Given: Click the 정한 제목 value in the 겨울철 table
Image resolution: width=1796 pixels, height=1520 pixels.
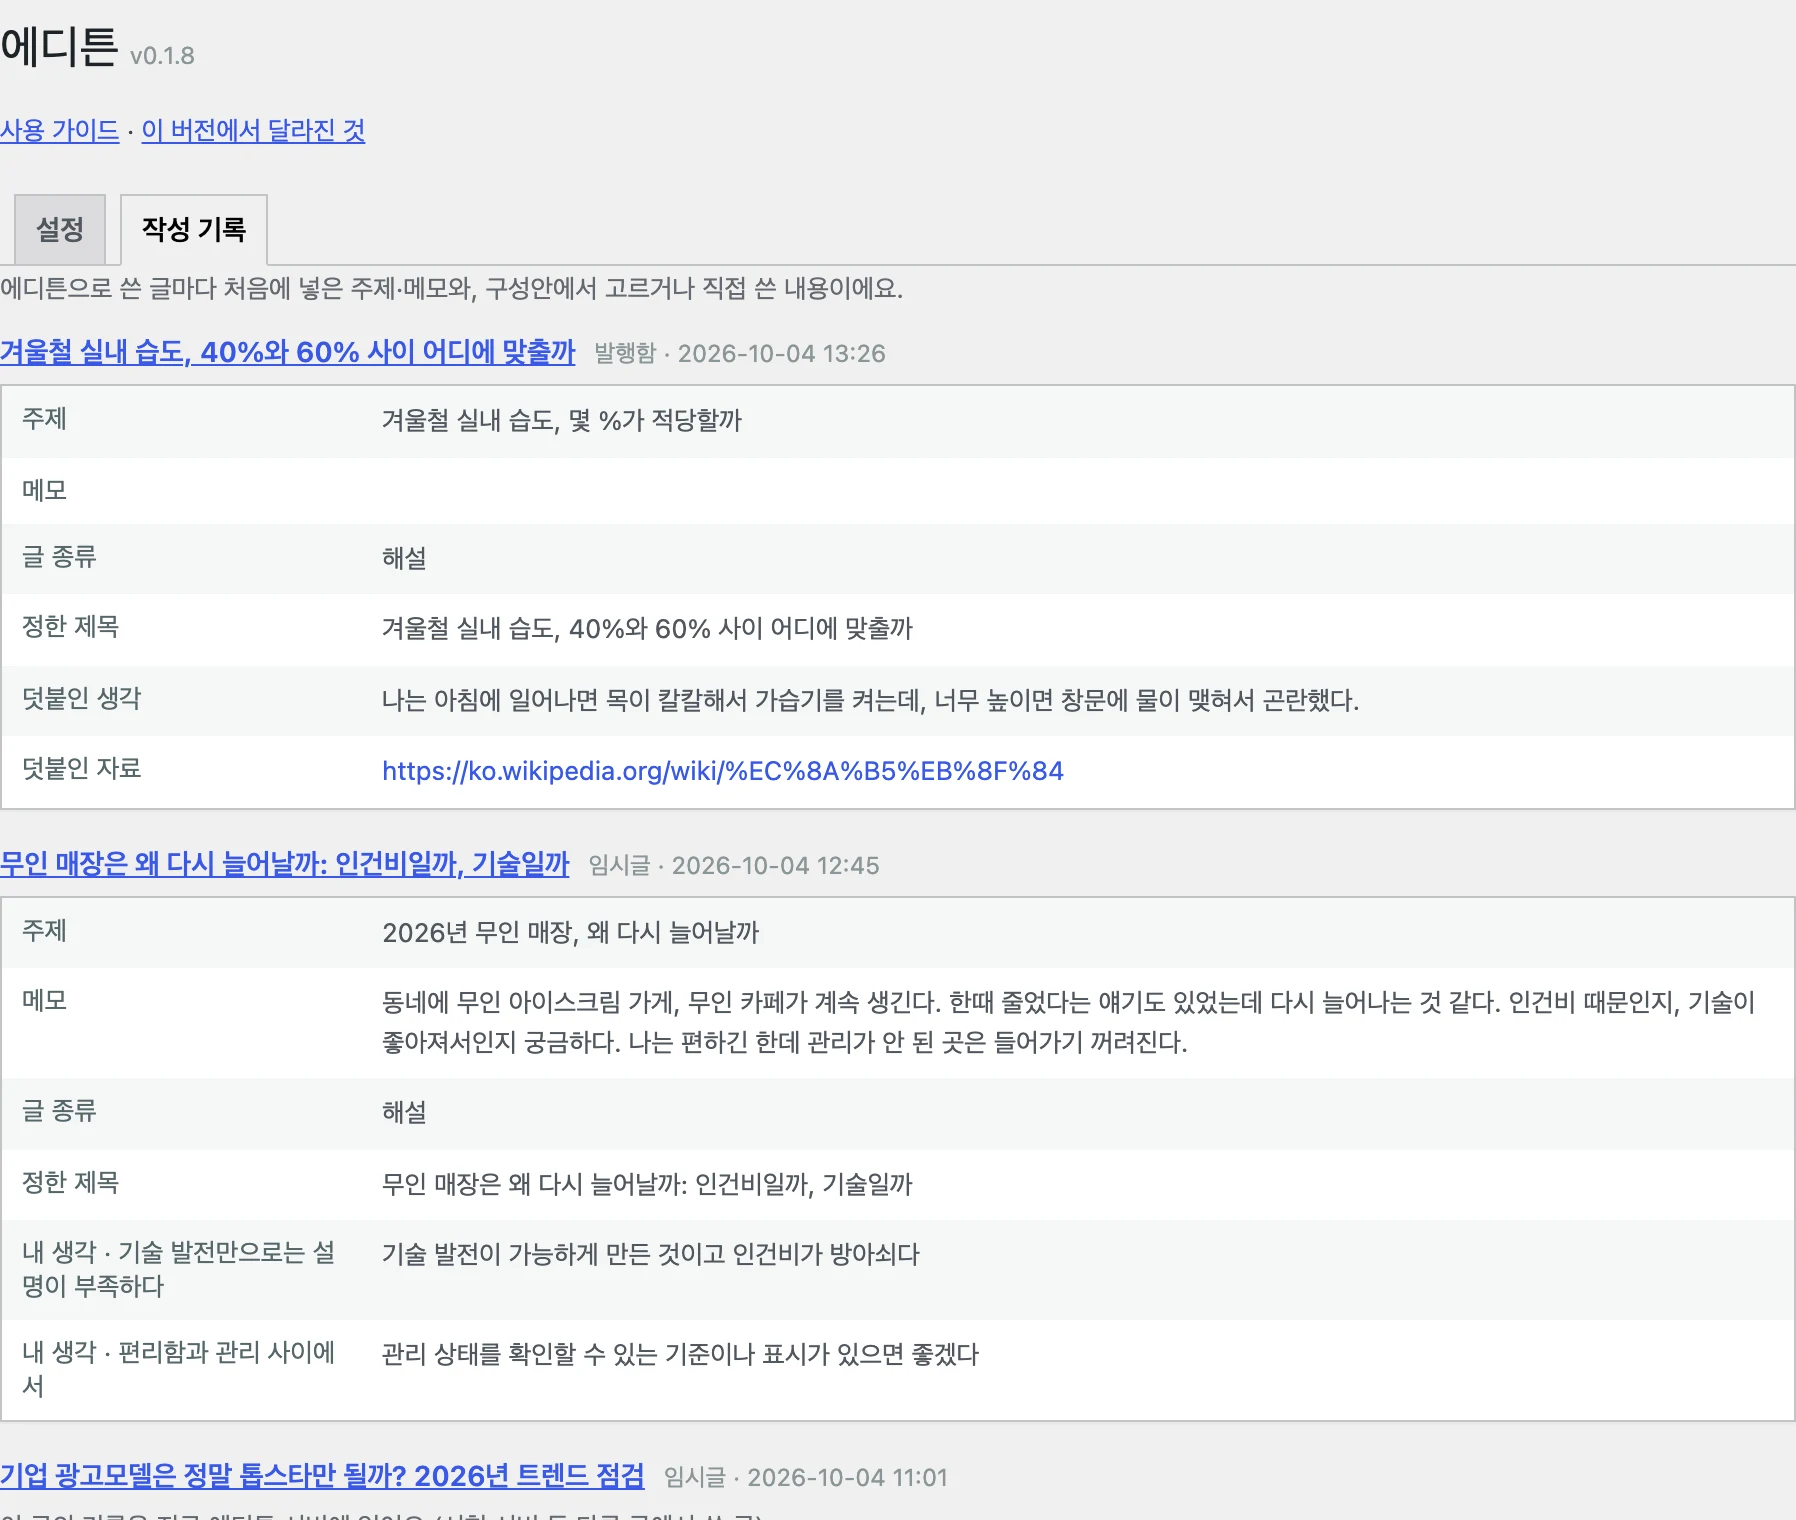Looking at the screenshot, I should pos(647,629).
